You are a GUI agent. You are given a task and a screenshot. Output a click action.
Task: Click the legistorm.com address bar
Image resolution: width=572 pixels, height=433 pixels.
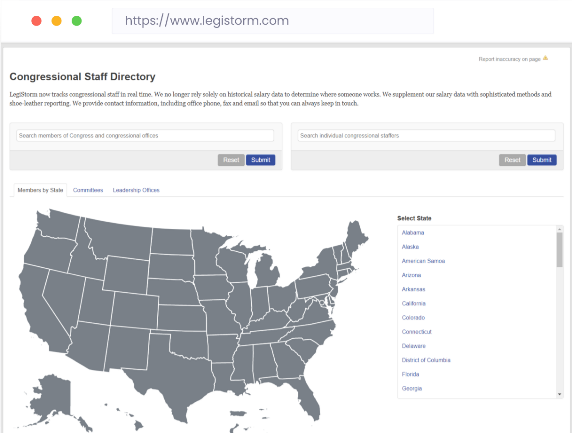click(x=273, y=21)
